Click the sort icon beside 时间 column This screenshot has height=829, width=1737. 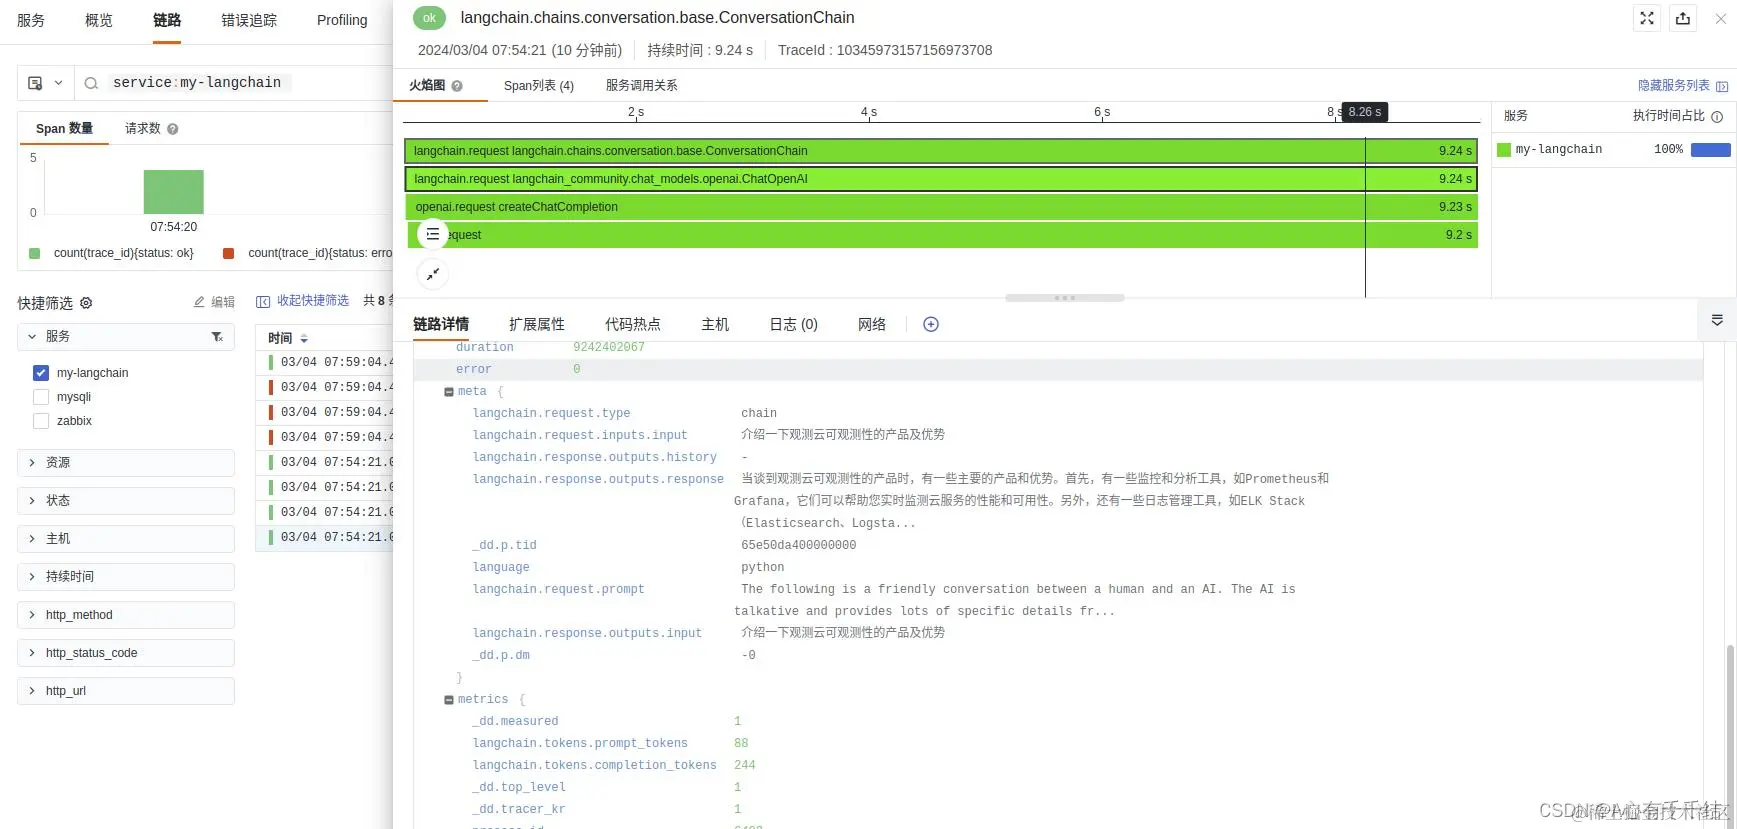click(304, 339)
